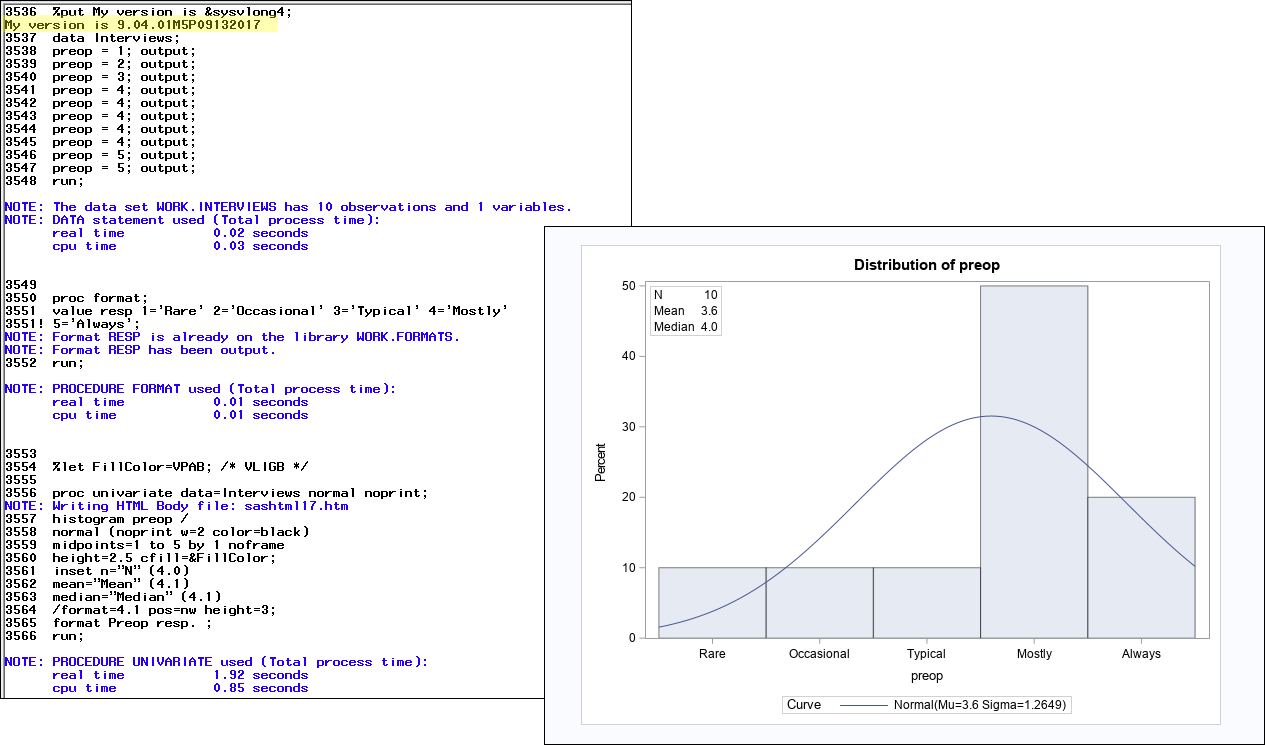Select the 'Always' histogram bar
This screenshot has width=1265, height=745.
tap(1141, 567)
